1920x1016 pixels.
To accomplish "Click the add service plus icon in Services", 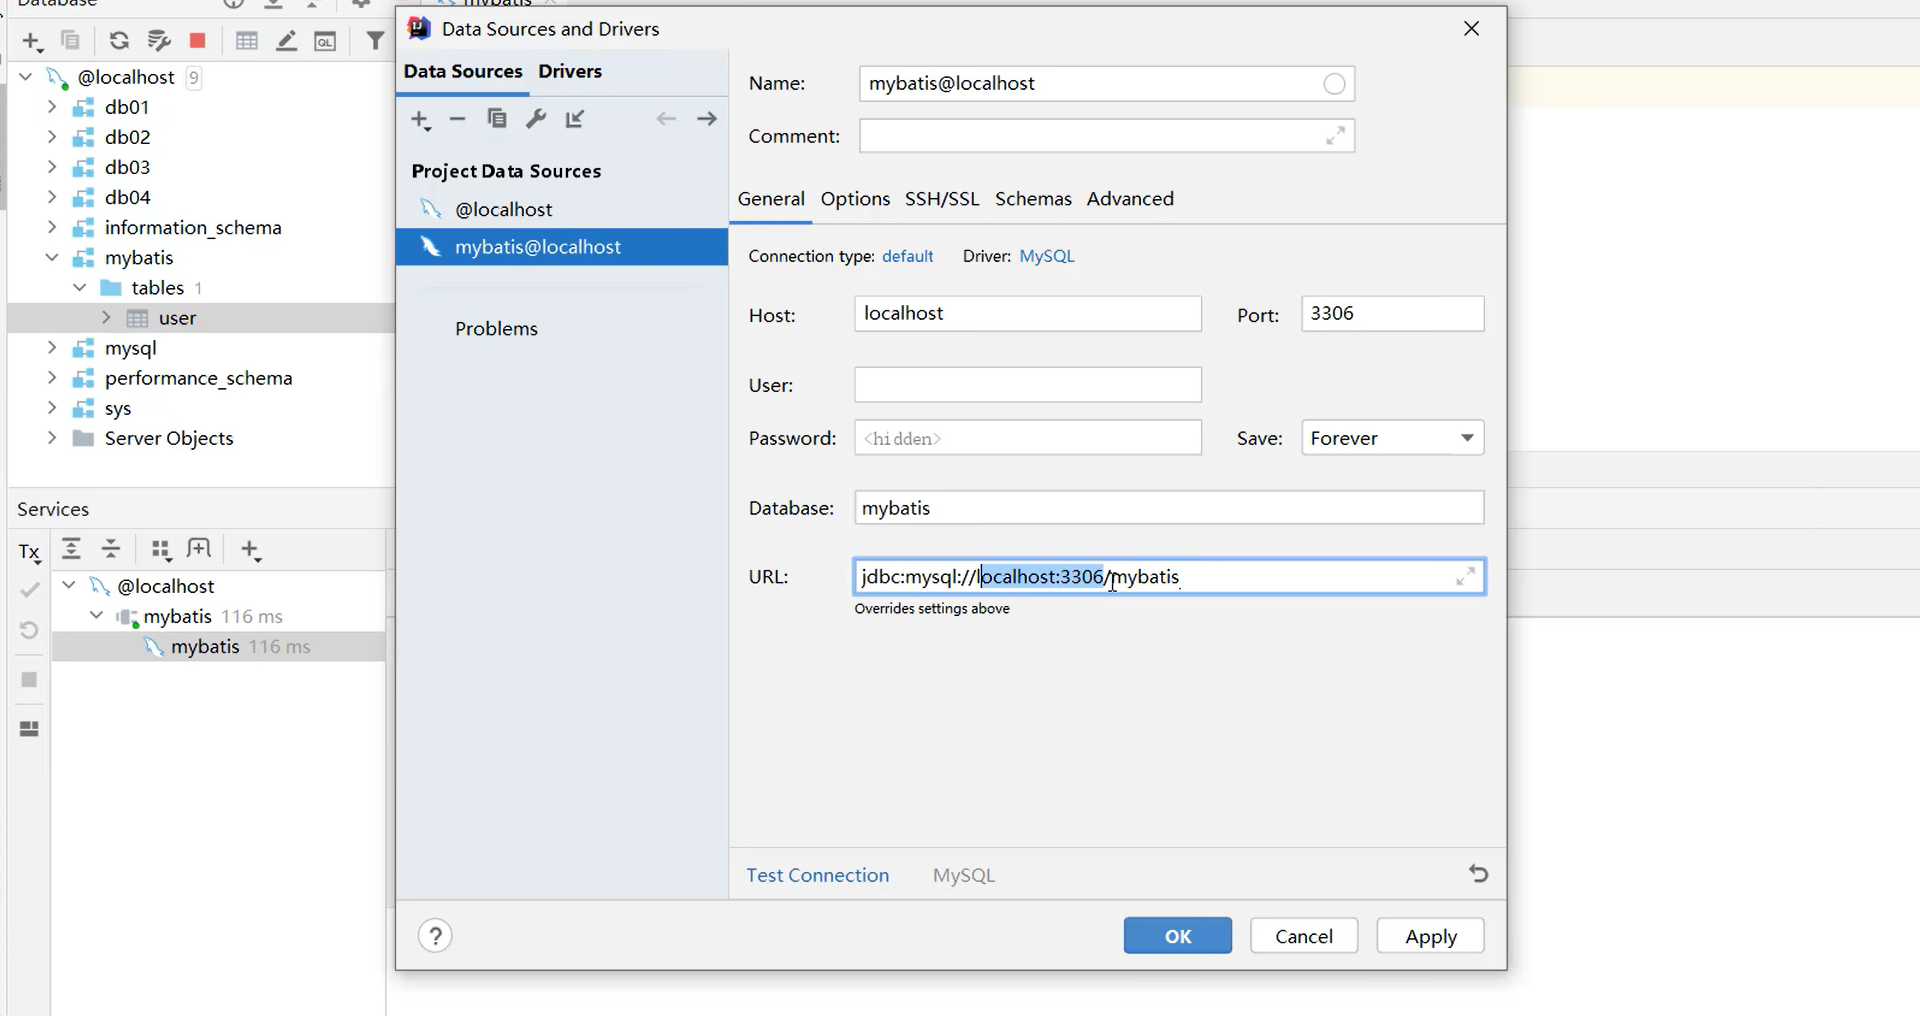I will tap(251, 550).
